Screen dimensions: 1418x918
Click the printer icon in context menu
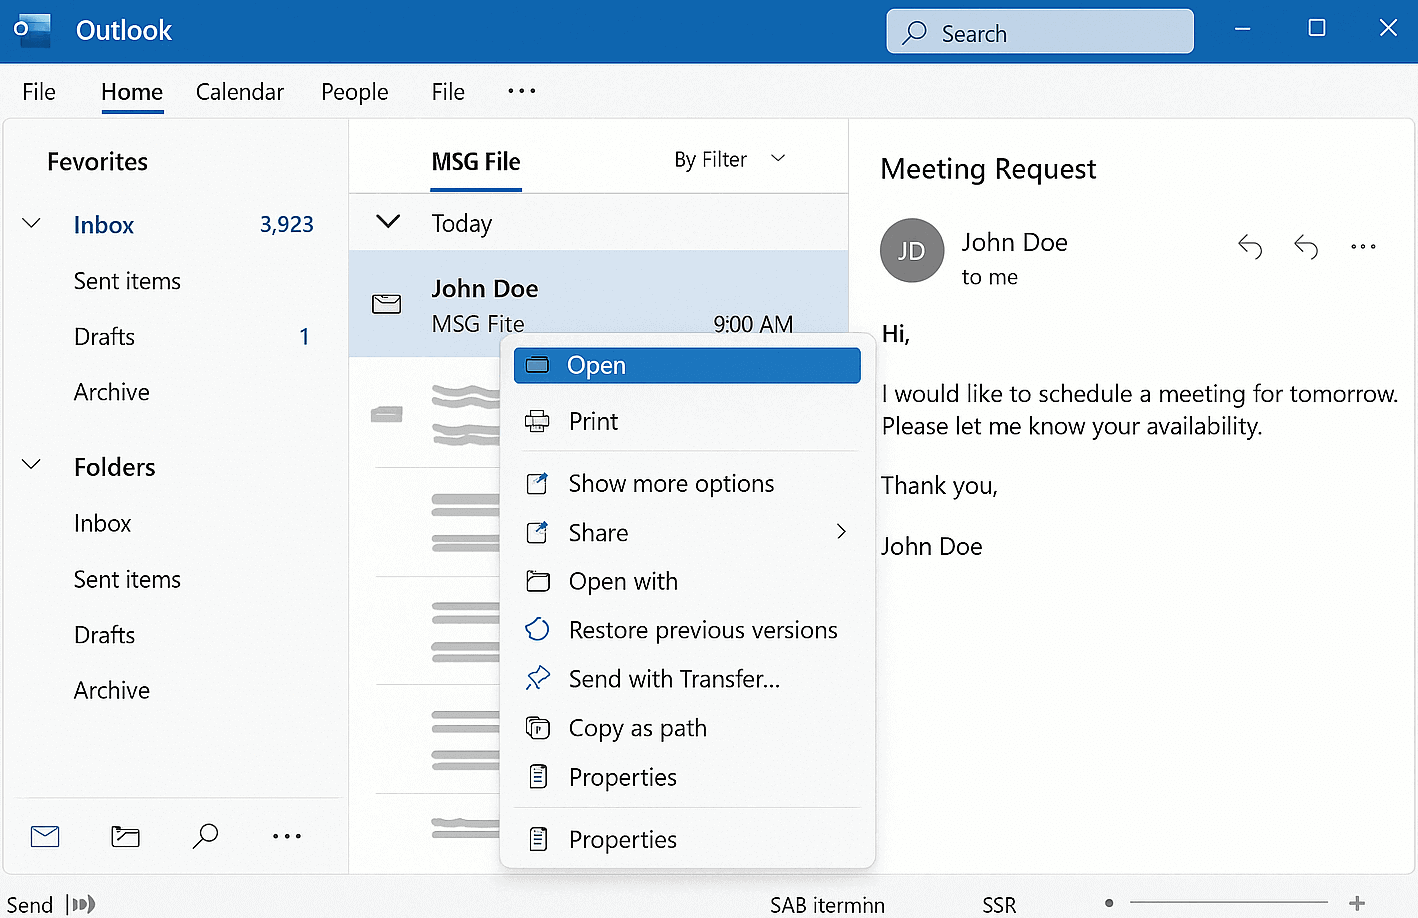(537, 421)
